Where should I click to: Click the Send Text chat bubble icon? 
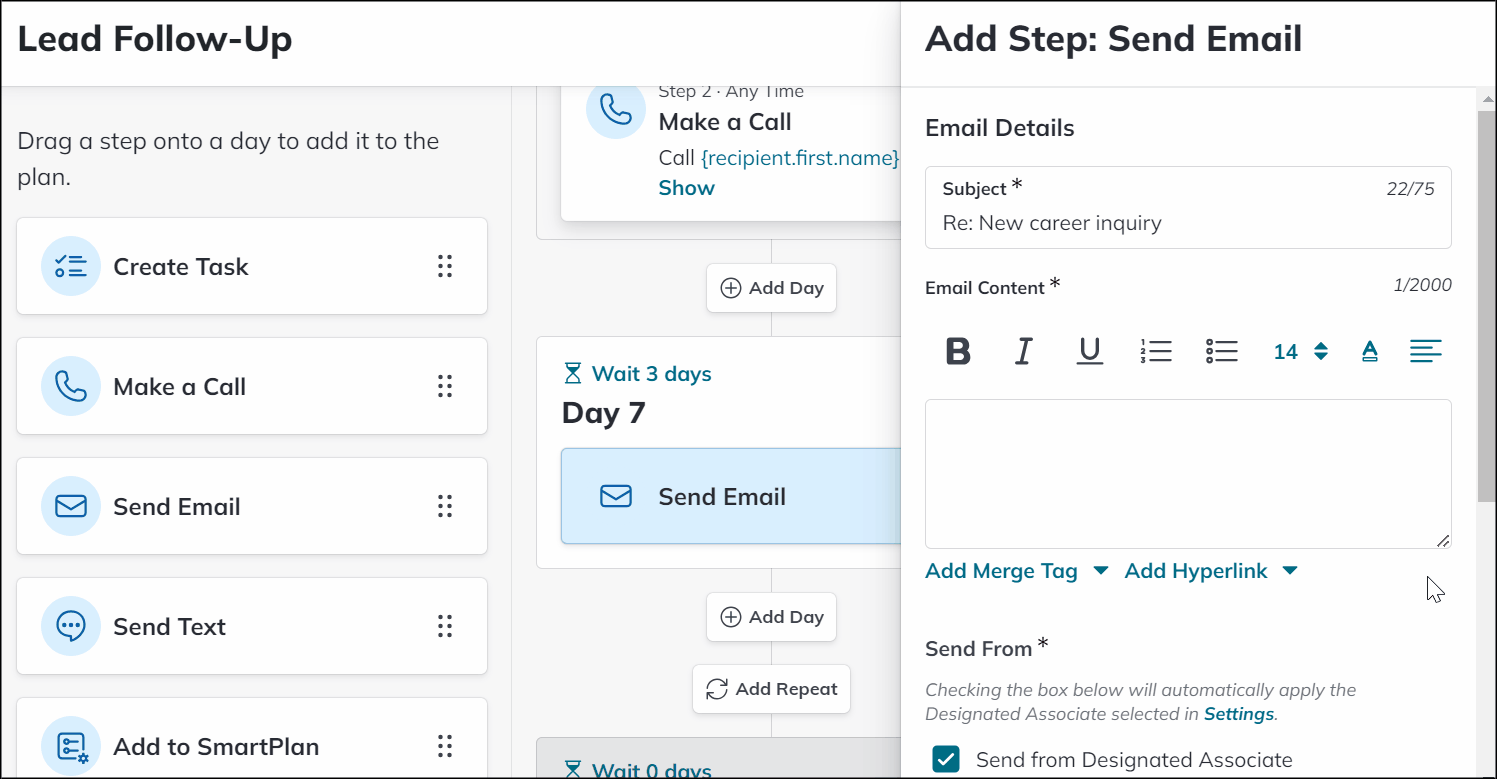pos(71,626)
